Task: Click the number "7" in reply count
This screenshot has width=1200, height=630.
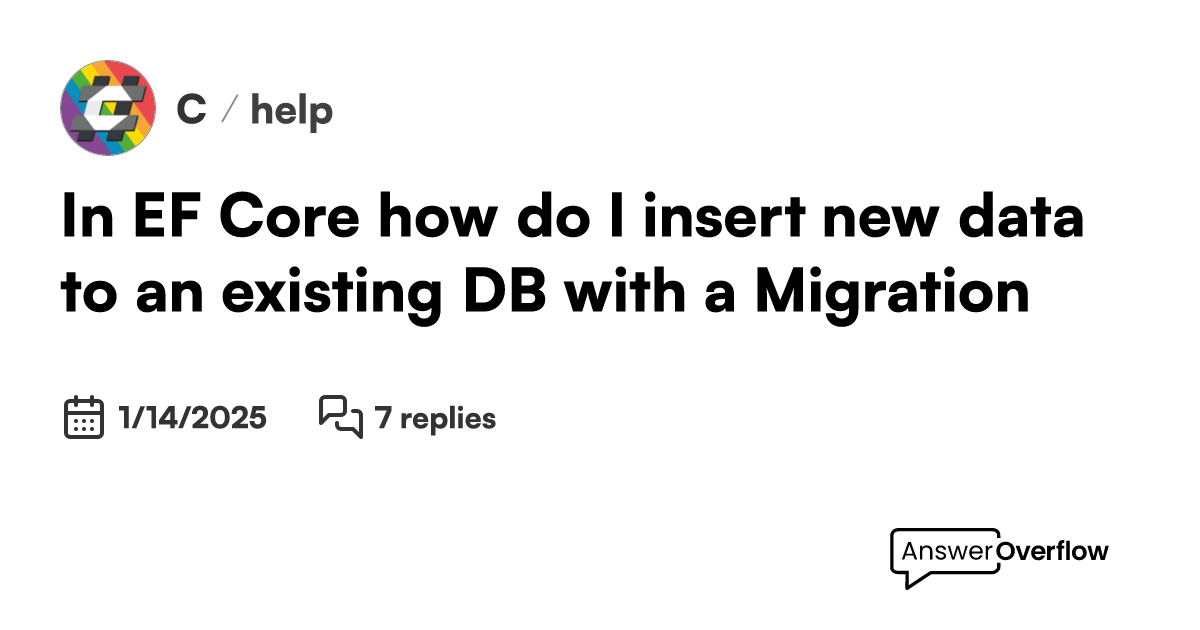Action: [382, 418]
